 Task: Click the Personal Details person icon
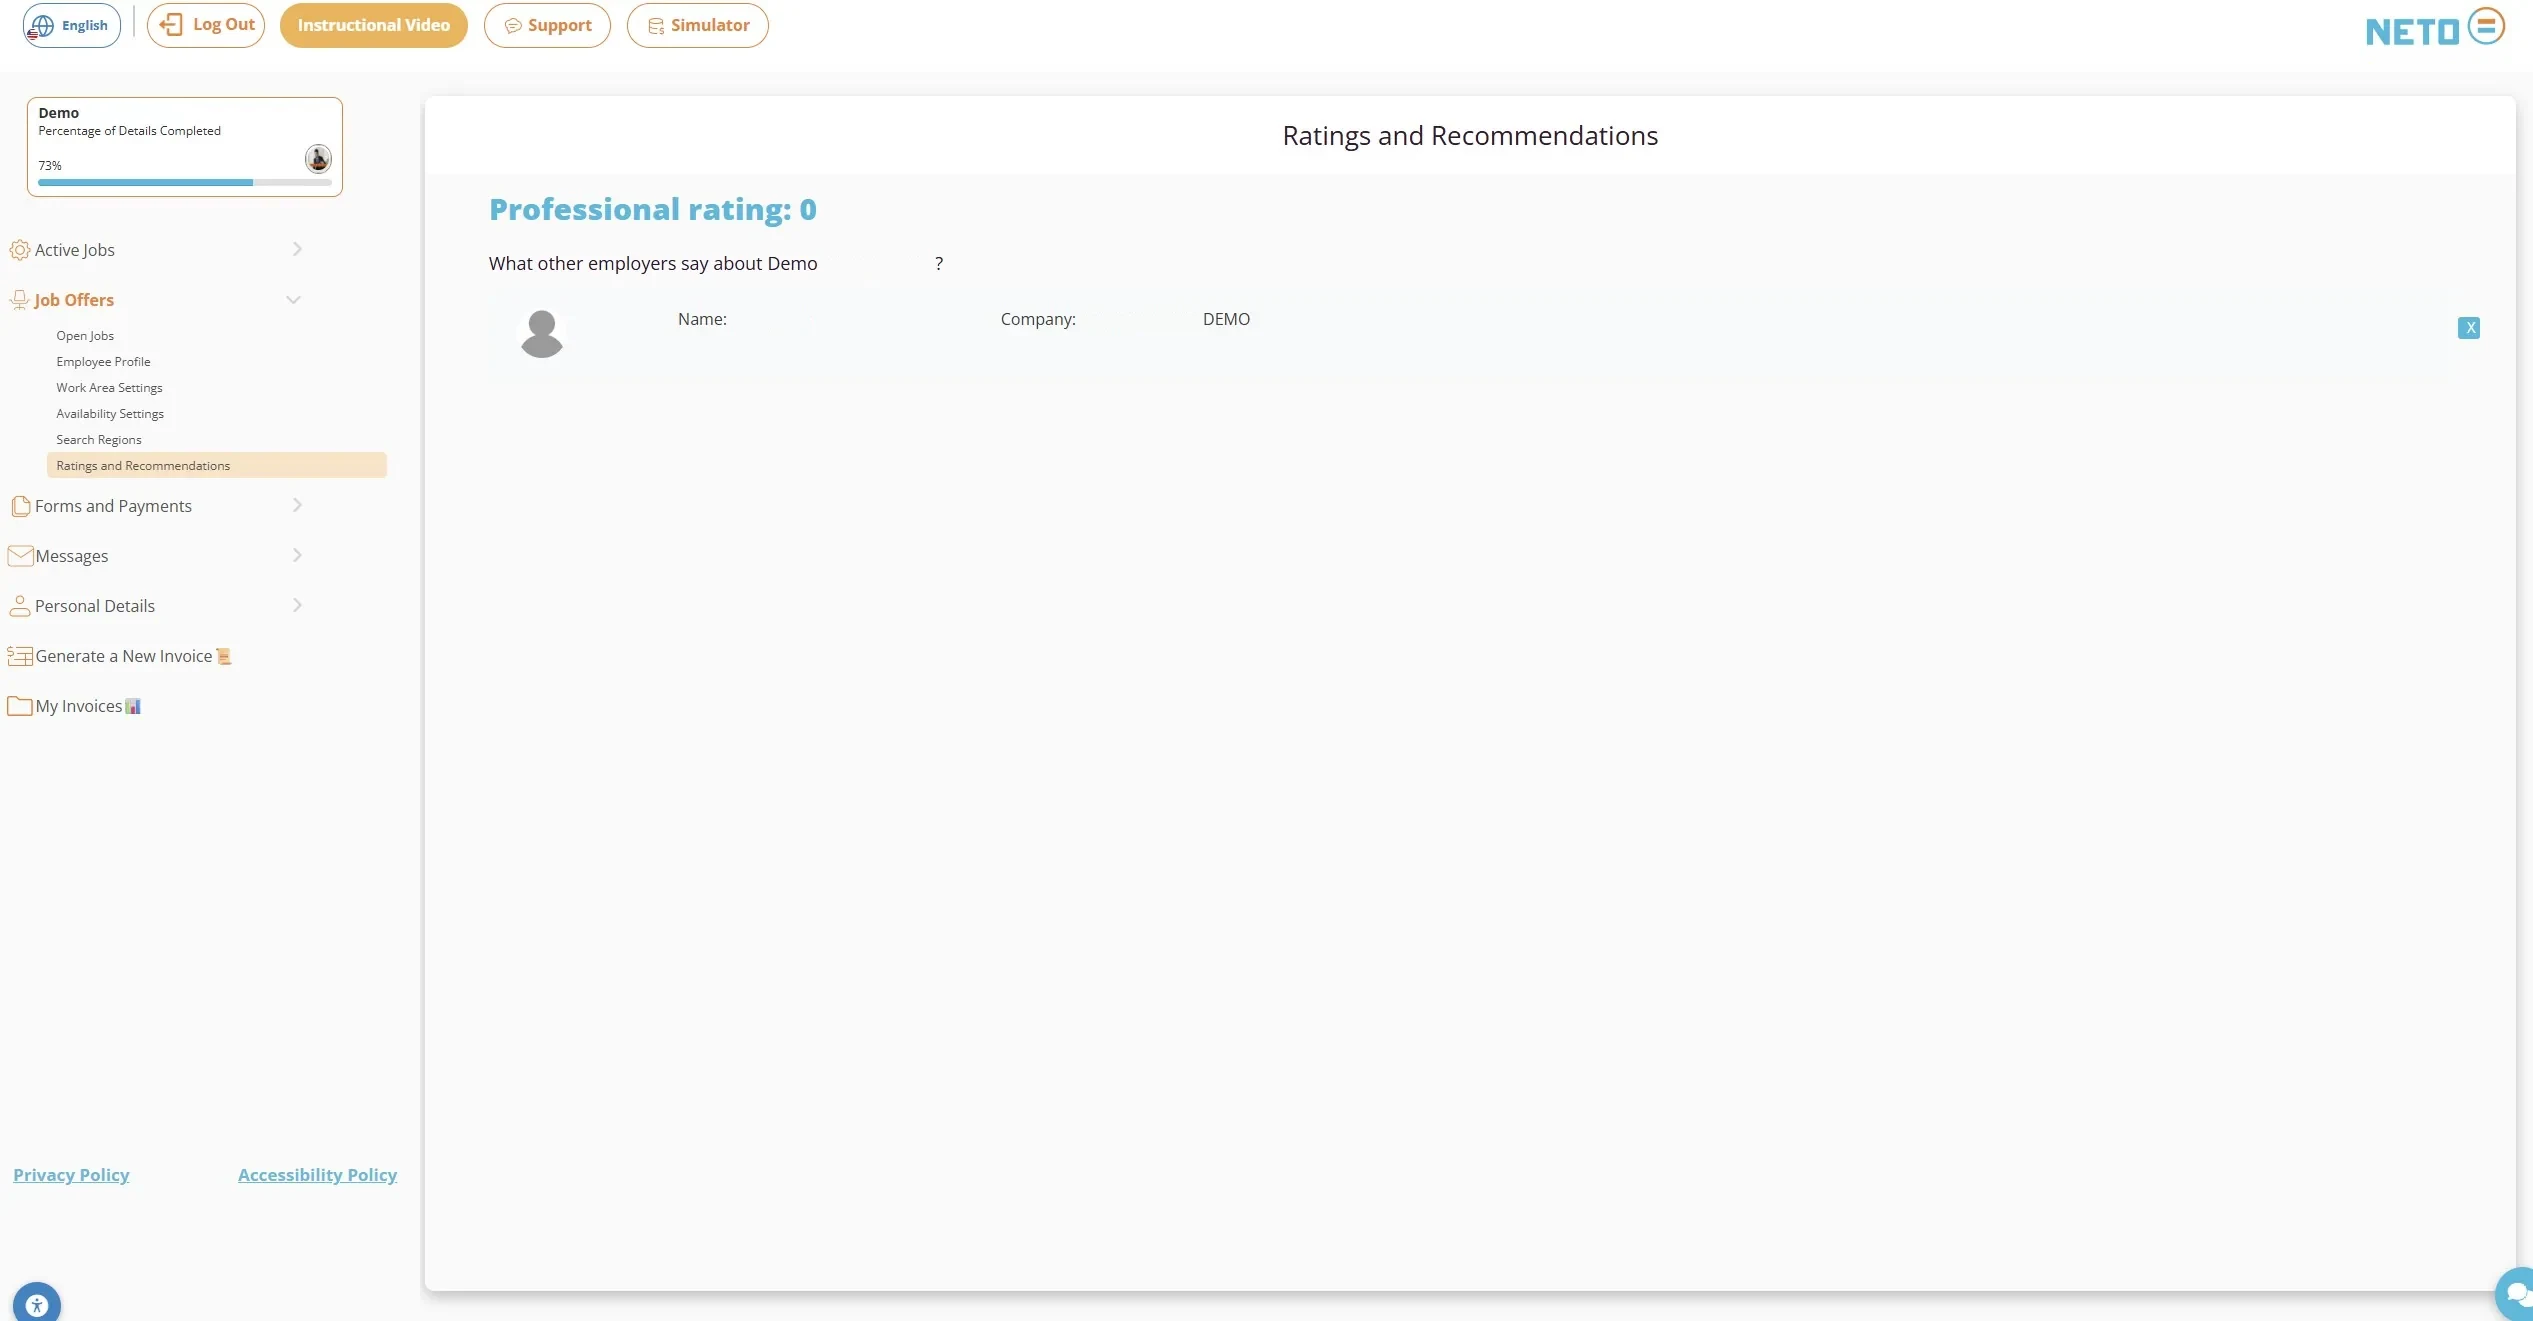pos(19,606)
